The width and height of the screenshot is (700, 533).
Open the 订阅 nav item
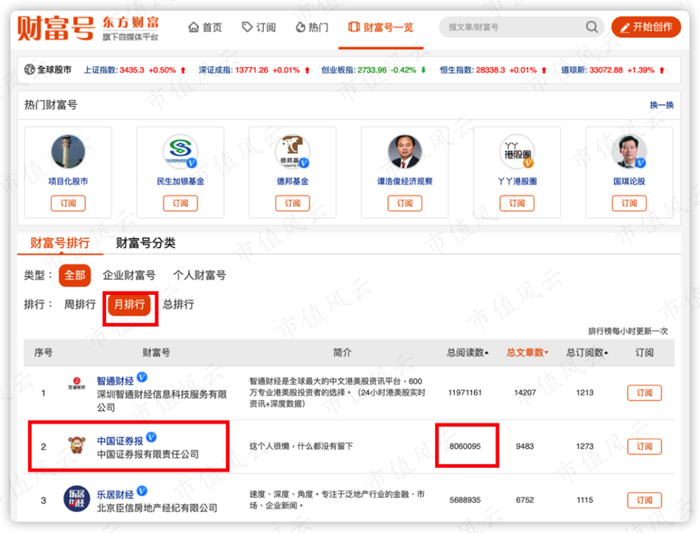(258, 27)
